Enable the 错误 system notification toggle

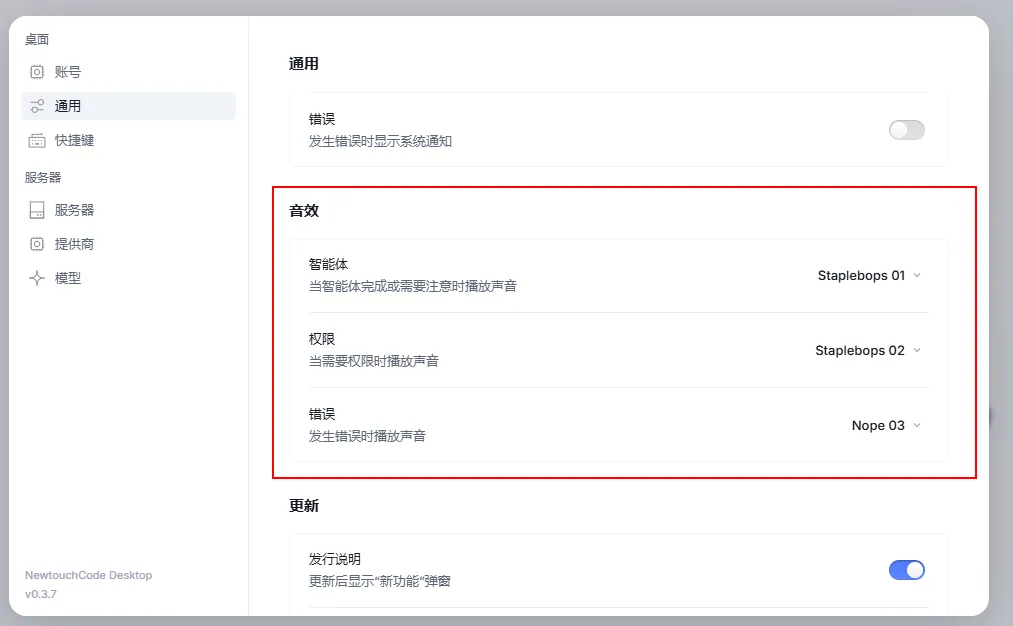(x=906, y=130)
